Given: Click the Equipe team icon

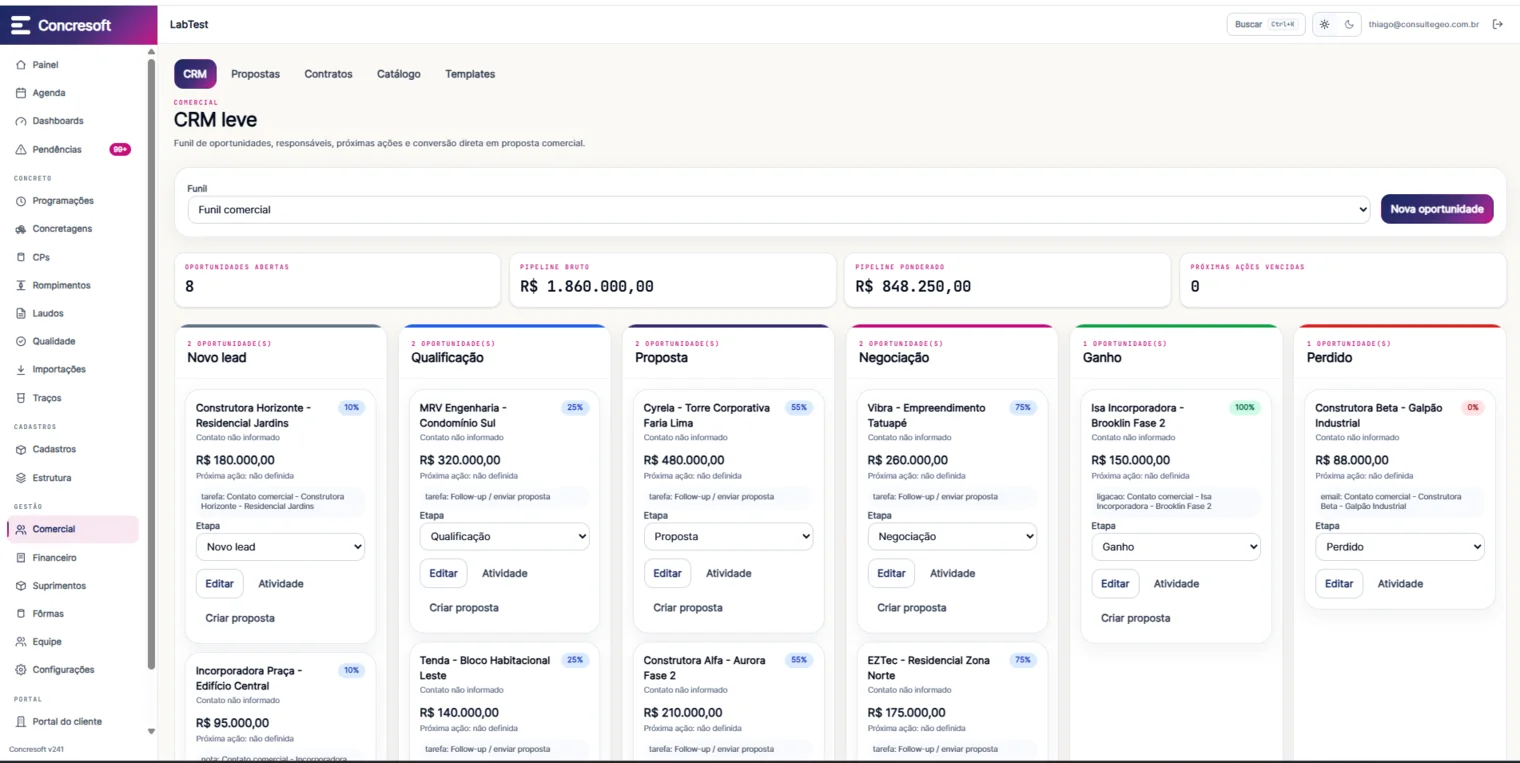Looking at the screenshot, I should pos(21,642).
